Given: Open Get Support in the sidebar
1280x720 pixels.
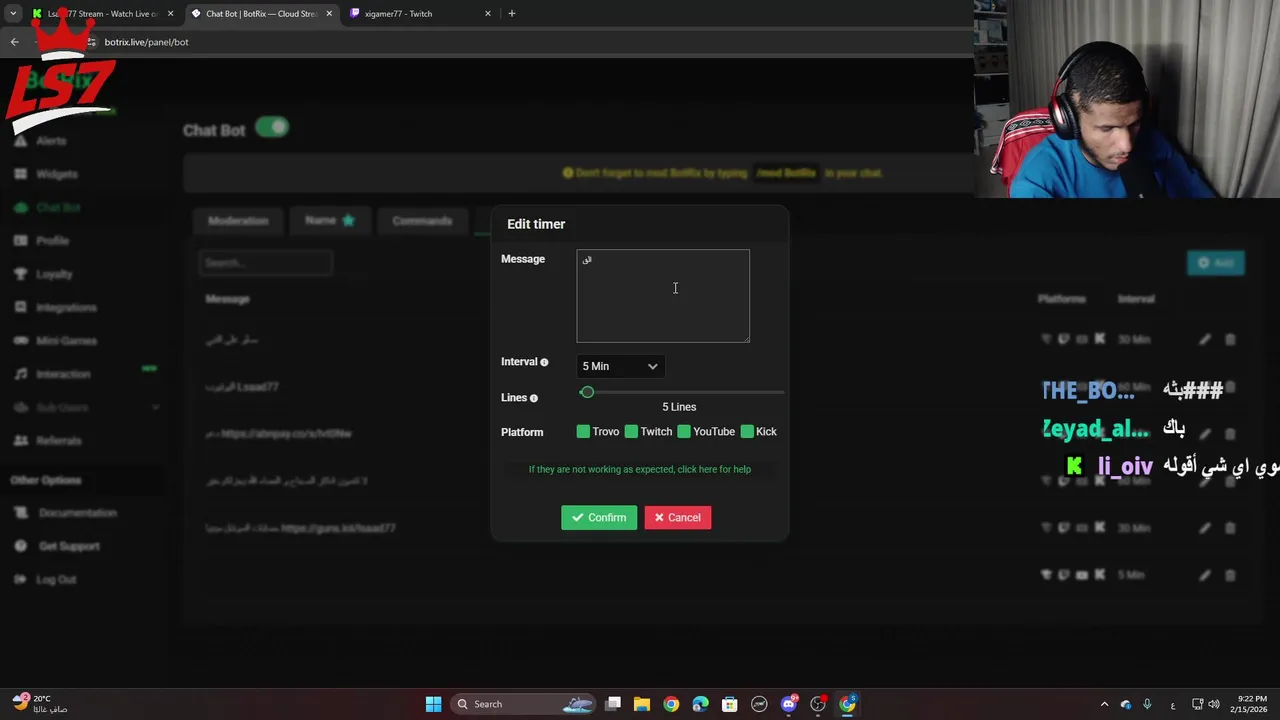Looking at the screenshot, I should pos(69,546).
